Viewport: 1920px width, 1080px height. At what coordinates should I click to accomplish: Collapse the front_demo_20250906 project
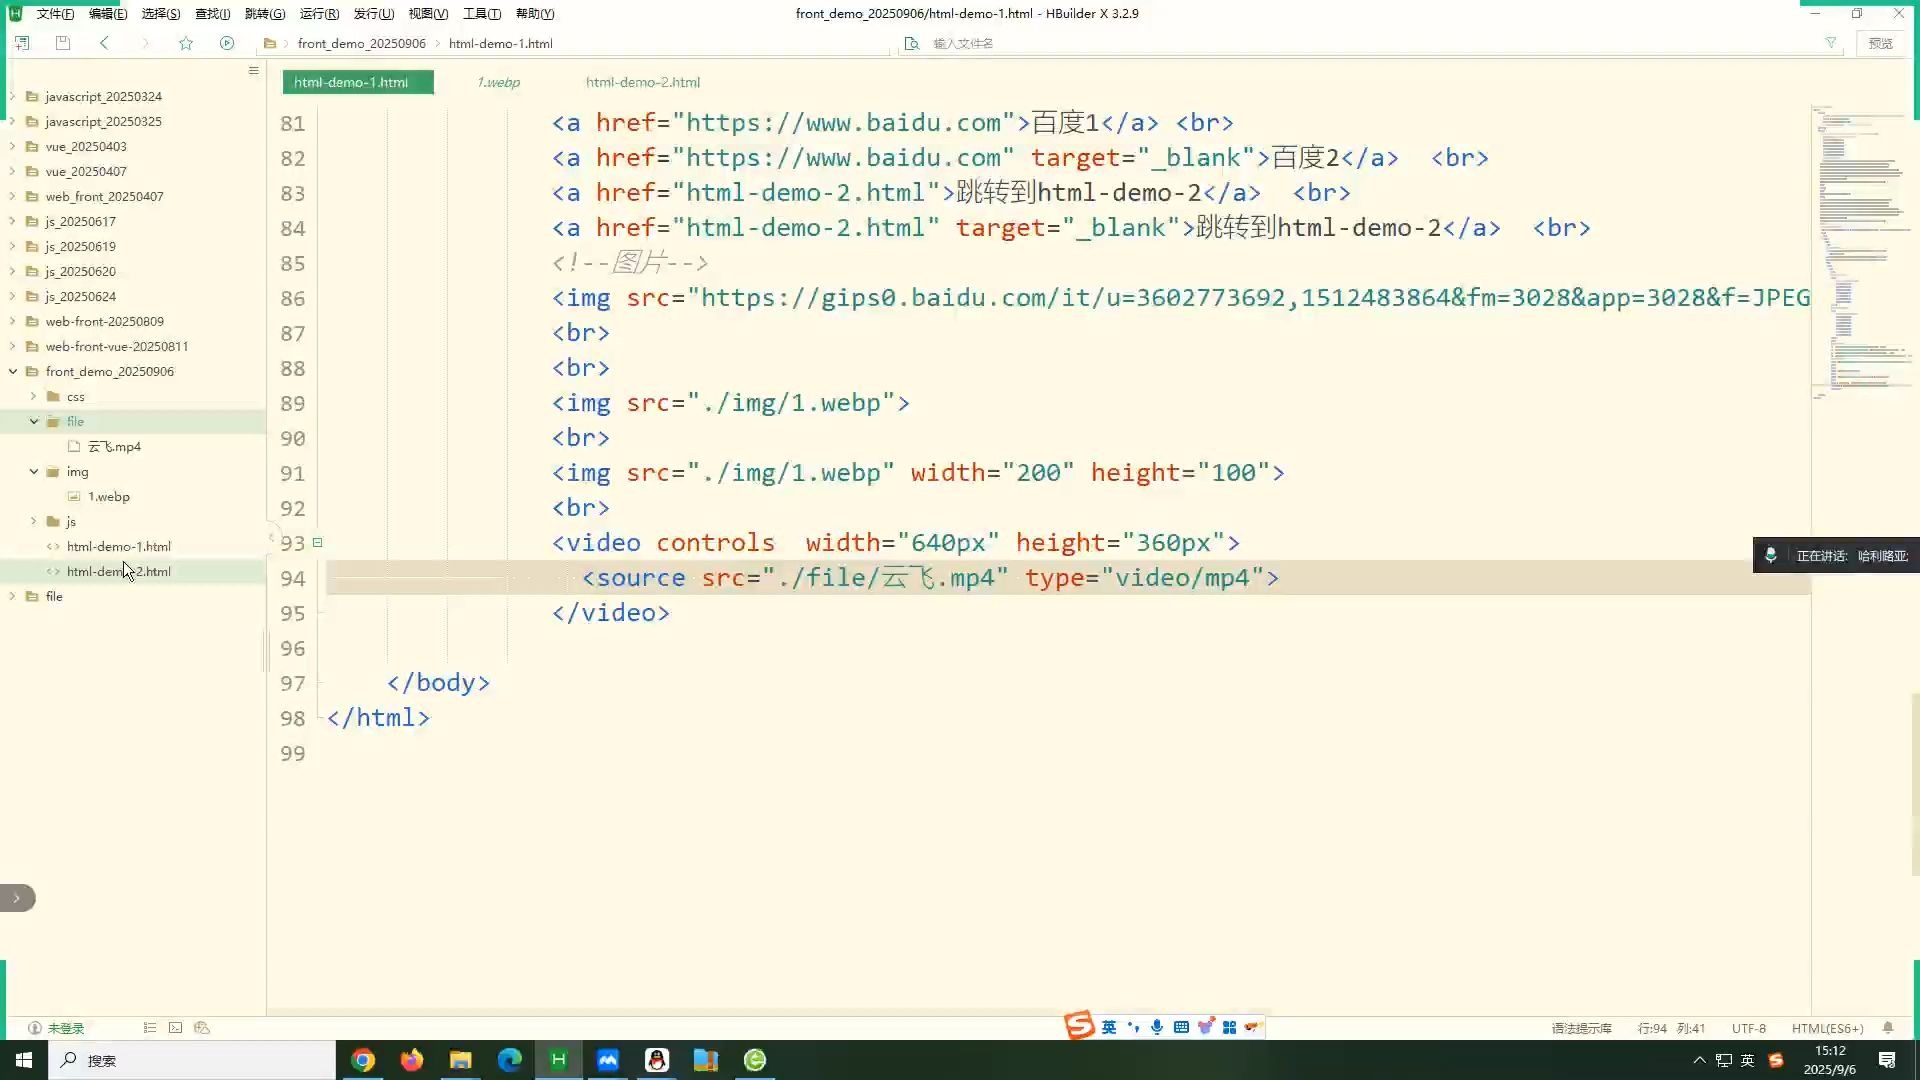(13, 371)
